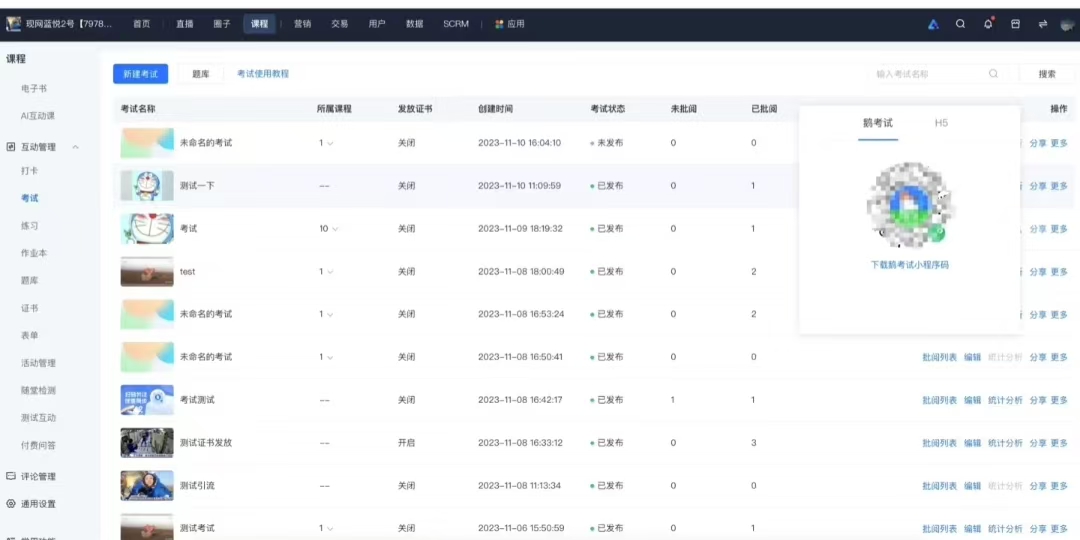Open the notification bell icon
The width and height of the screenshot is (1080, 540).
click(988, 23)
